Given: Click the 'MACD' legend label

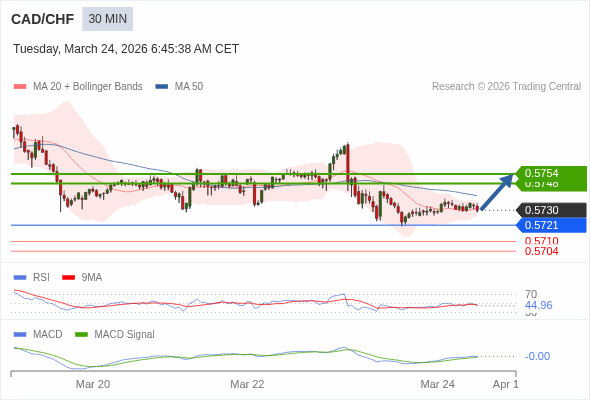Looking at the screenshot, I should 48,335.
